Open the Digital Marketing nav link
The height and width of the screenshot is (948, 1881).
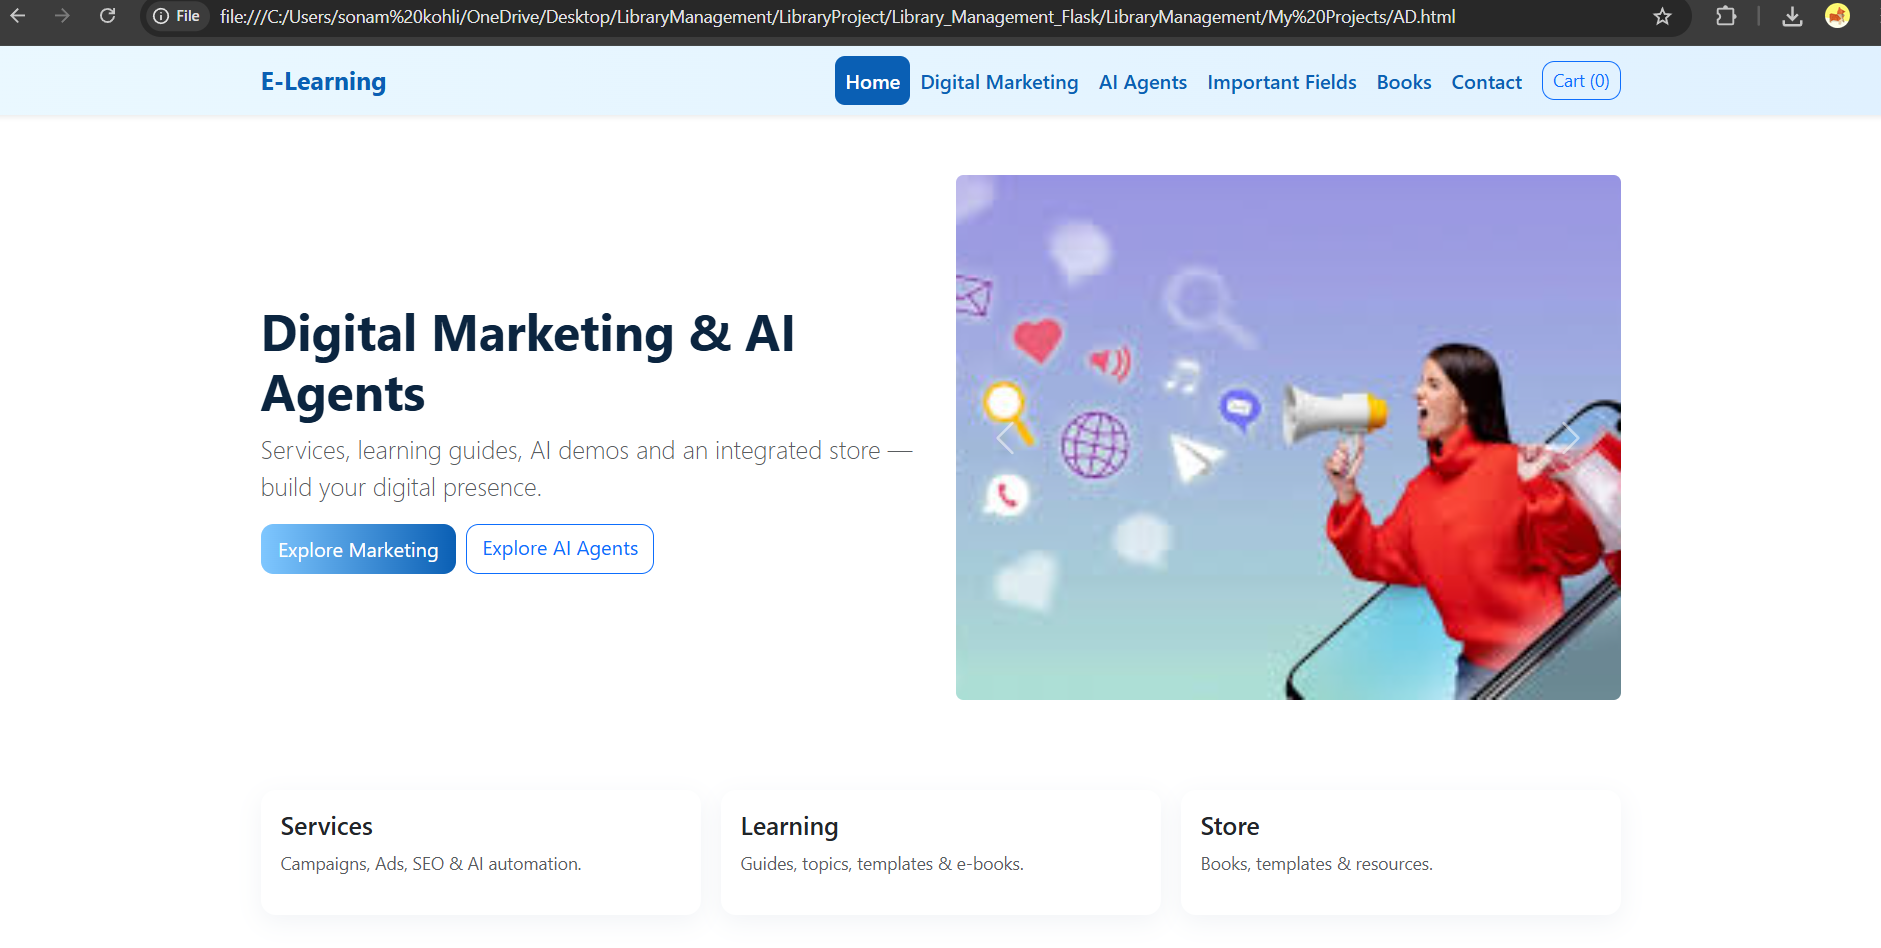(x=999, y=82)
